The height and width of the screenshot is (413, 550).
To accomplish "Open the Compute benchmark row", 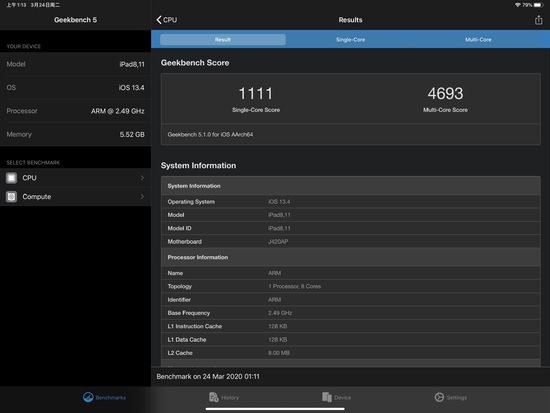I will 75,197.
